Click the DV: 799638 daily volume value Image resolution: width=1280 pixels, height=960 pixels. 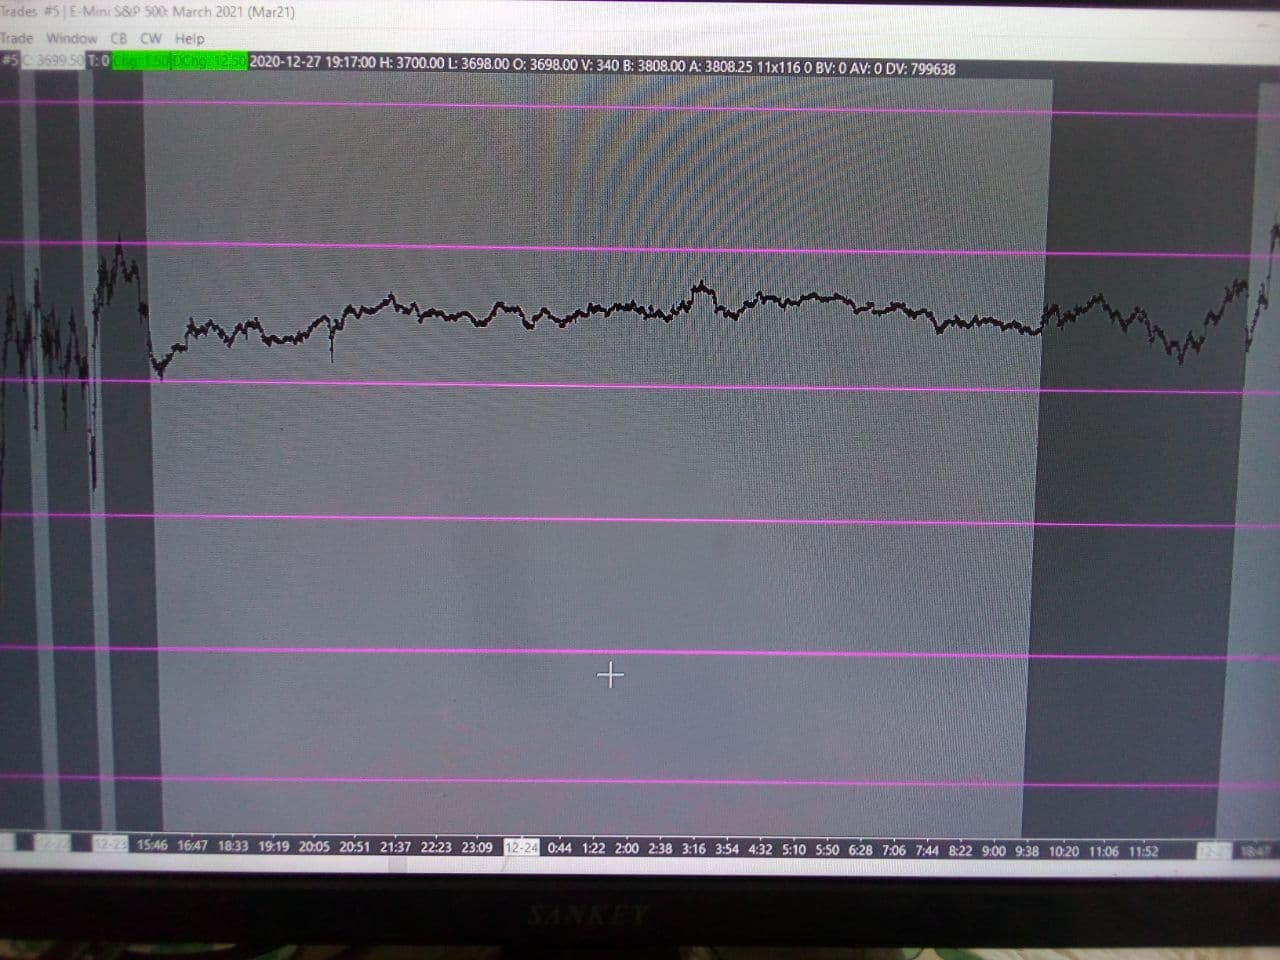coord(919,69)
